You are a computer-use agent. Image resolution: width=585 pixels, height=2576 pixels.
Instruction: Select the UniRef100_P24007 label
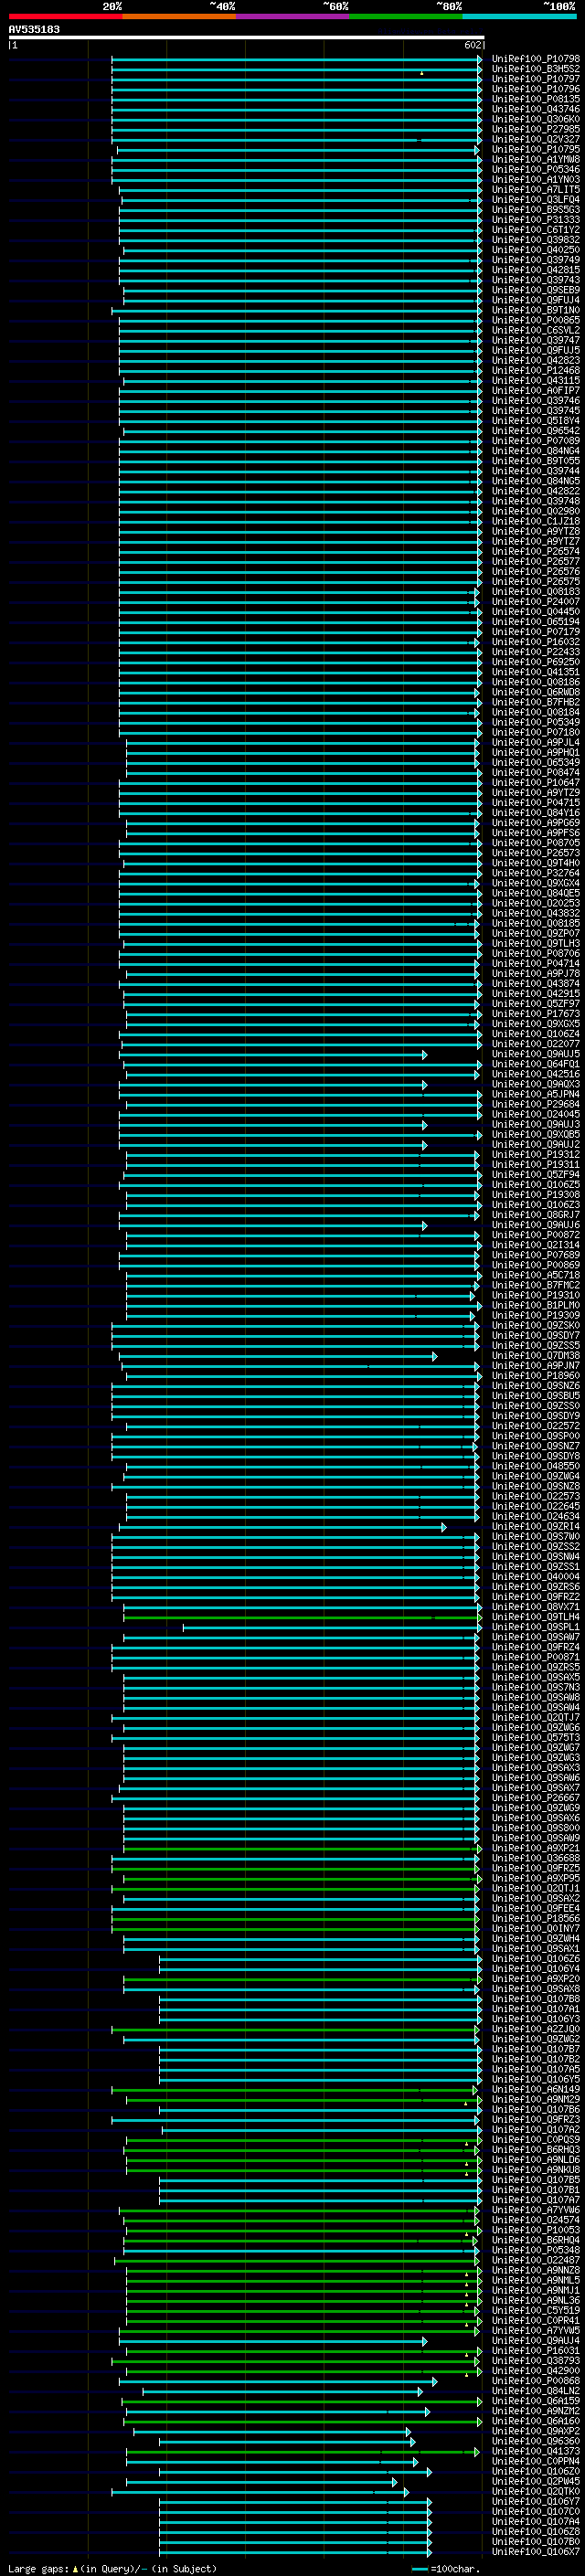536,602
